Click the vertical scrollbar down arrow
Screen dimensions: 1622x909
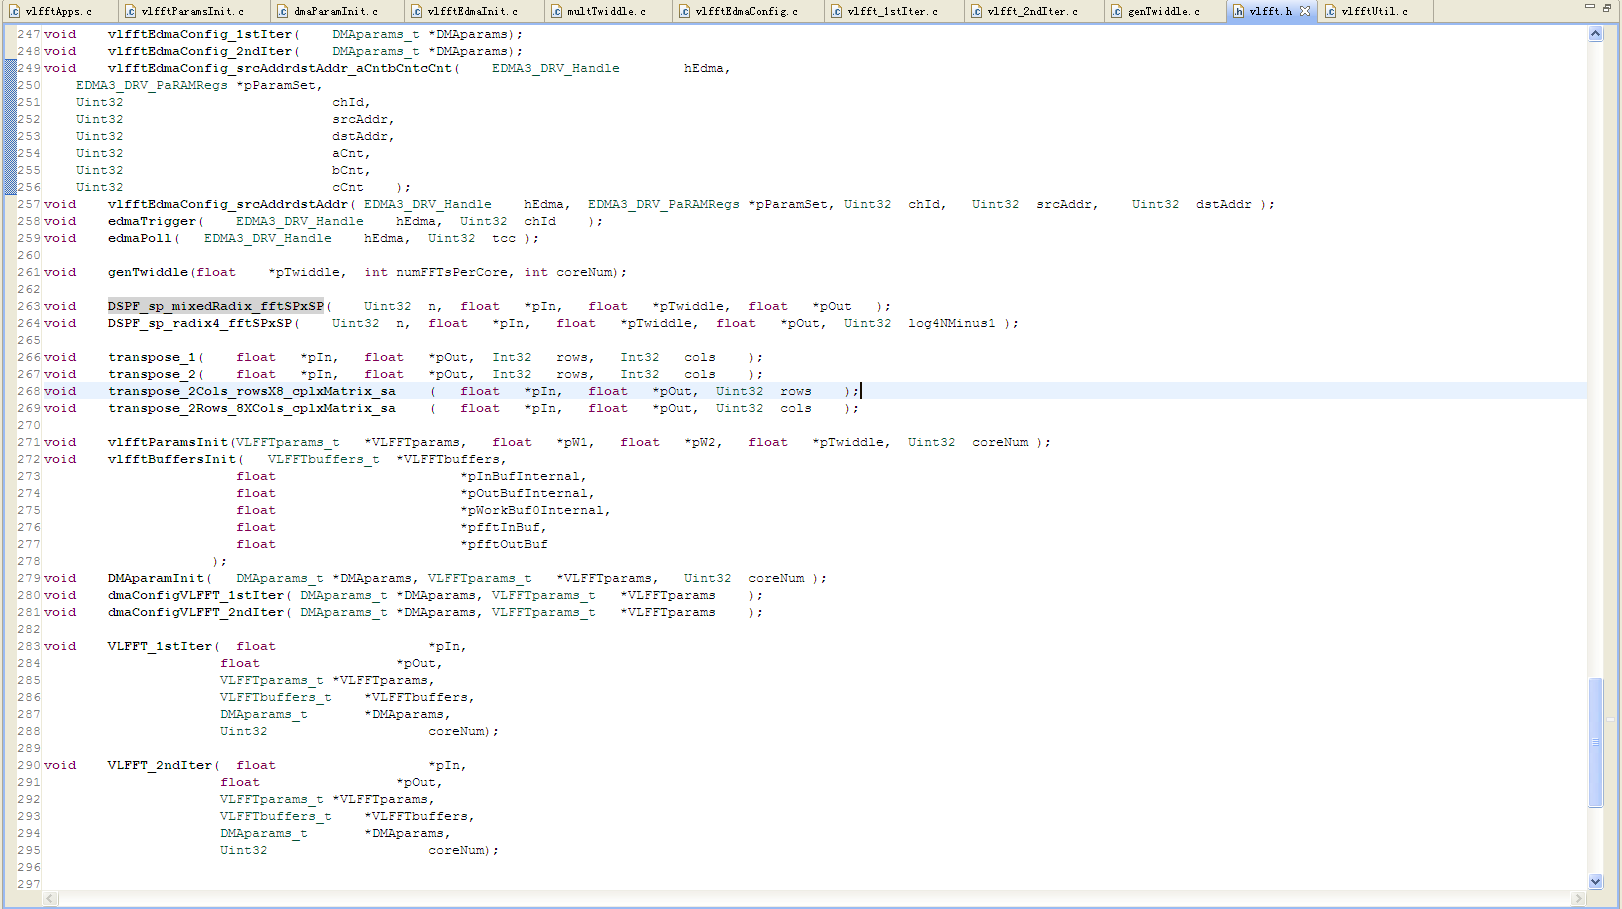pos(1595,881)
